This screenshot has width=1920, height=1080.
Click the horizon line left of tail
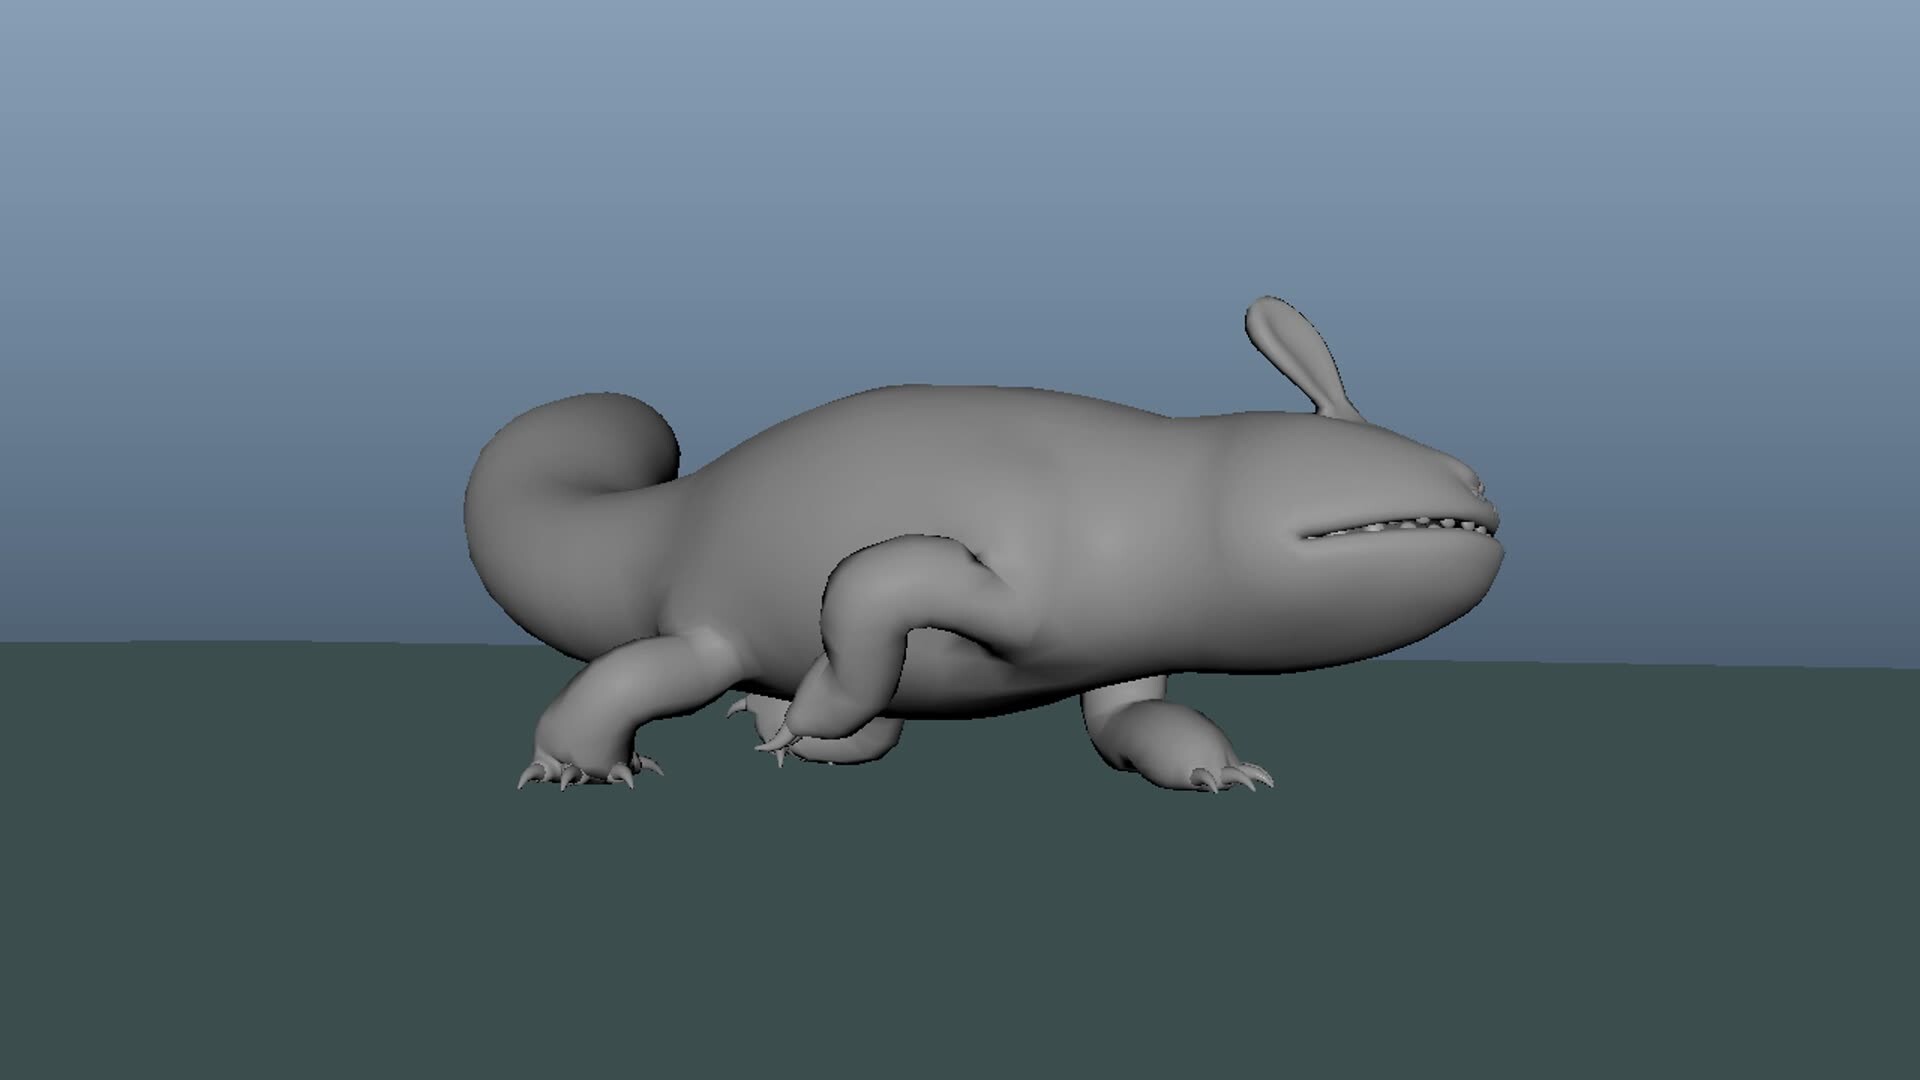click(250, 643)
